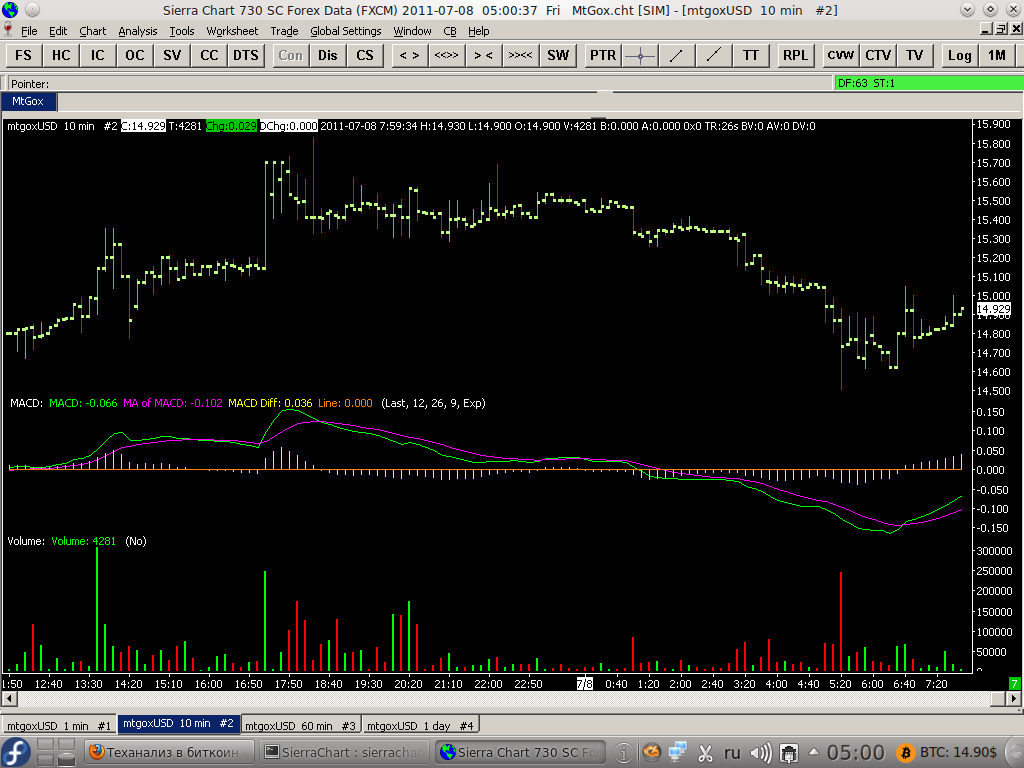Click the workspace pager
The height and width of the screenshot is (768, 1024).
click(x=56, y=752)
